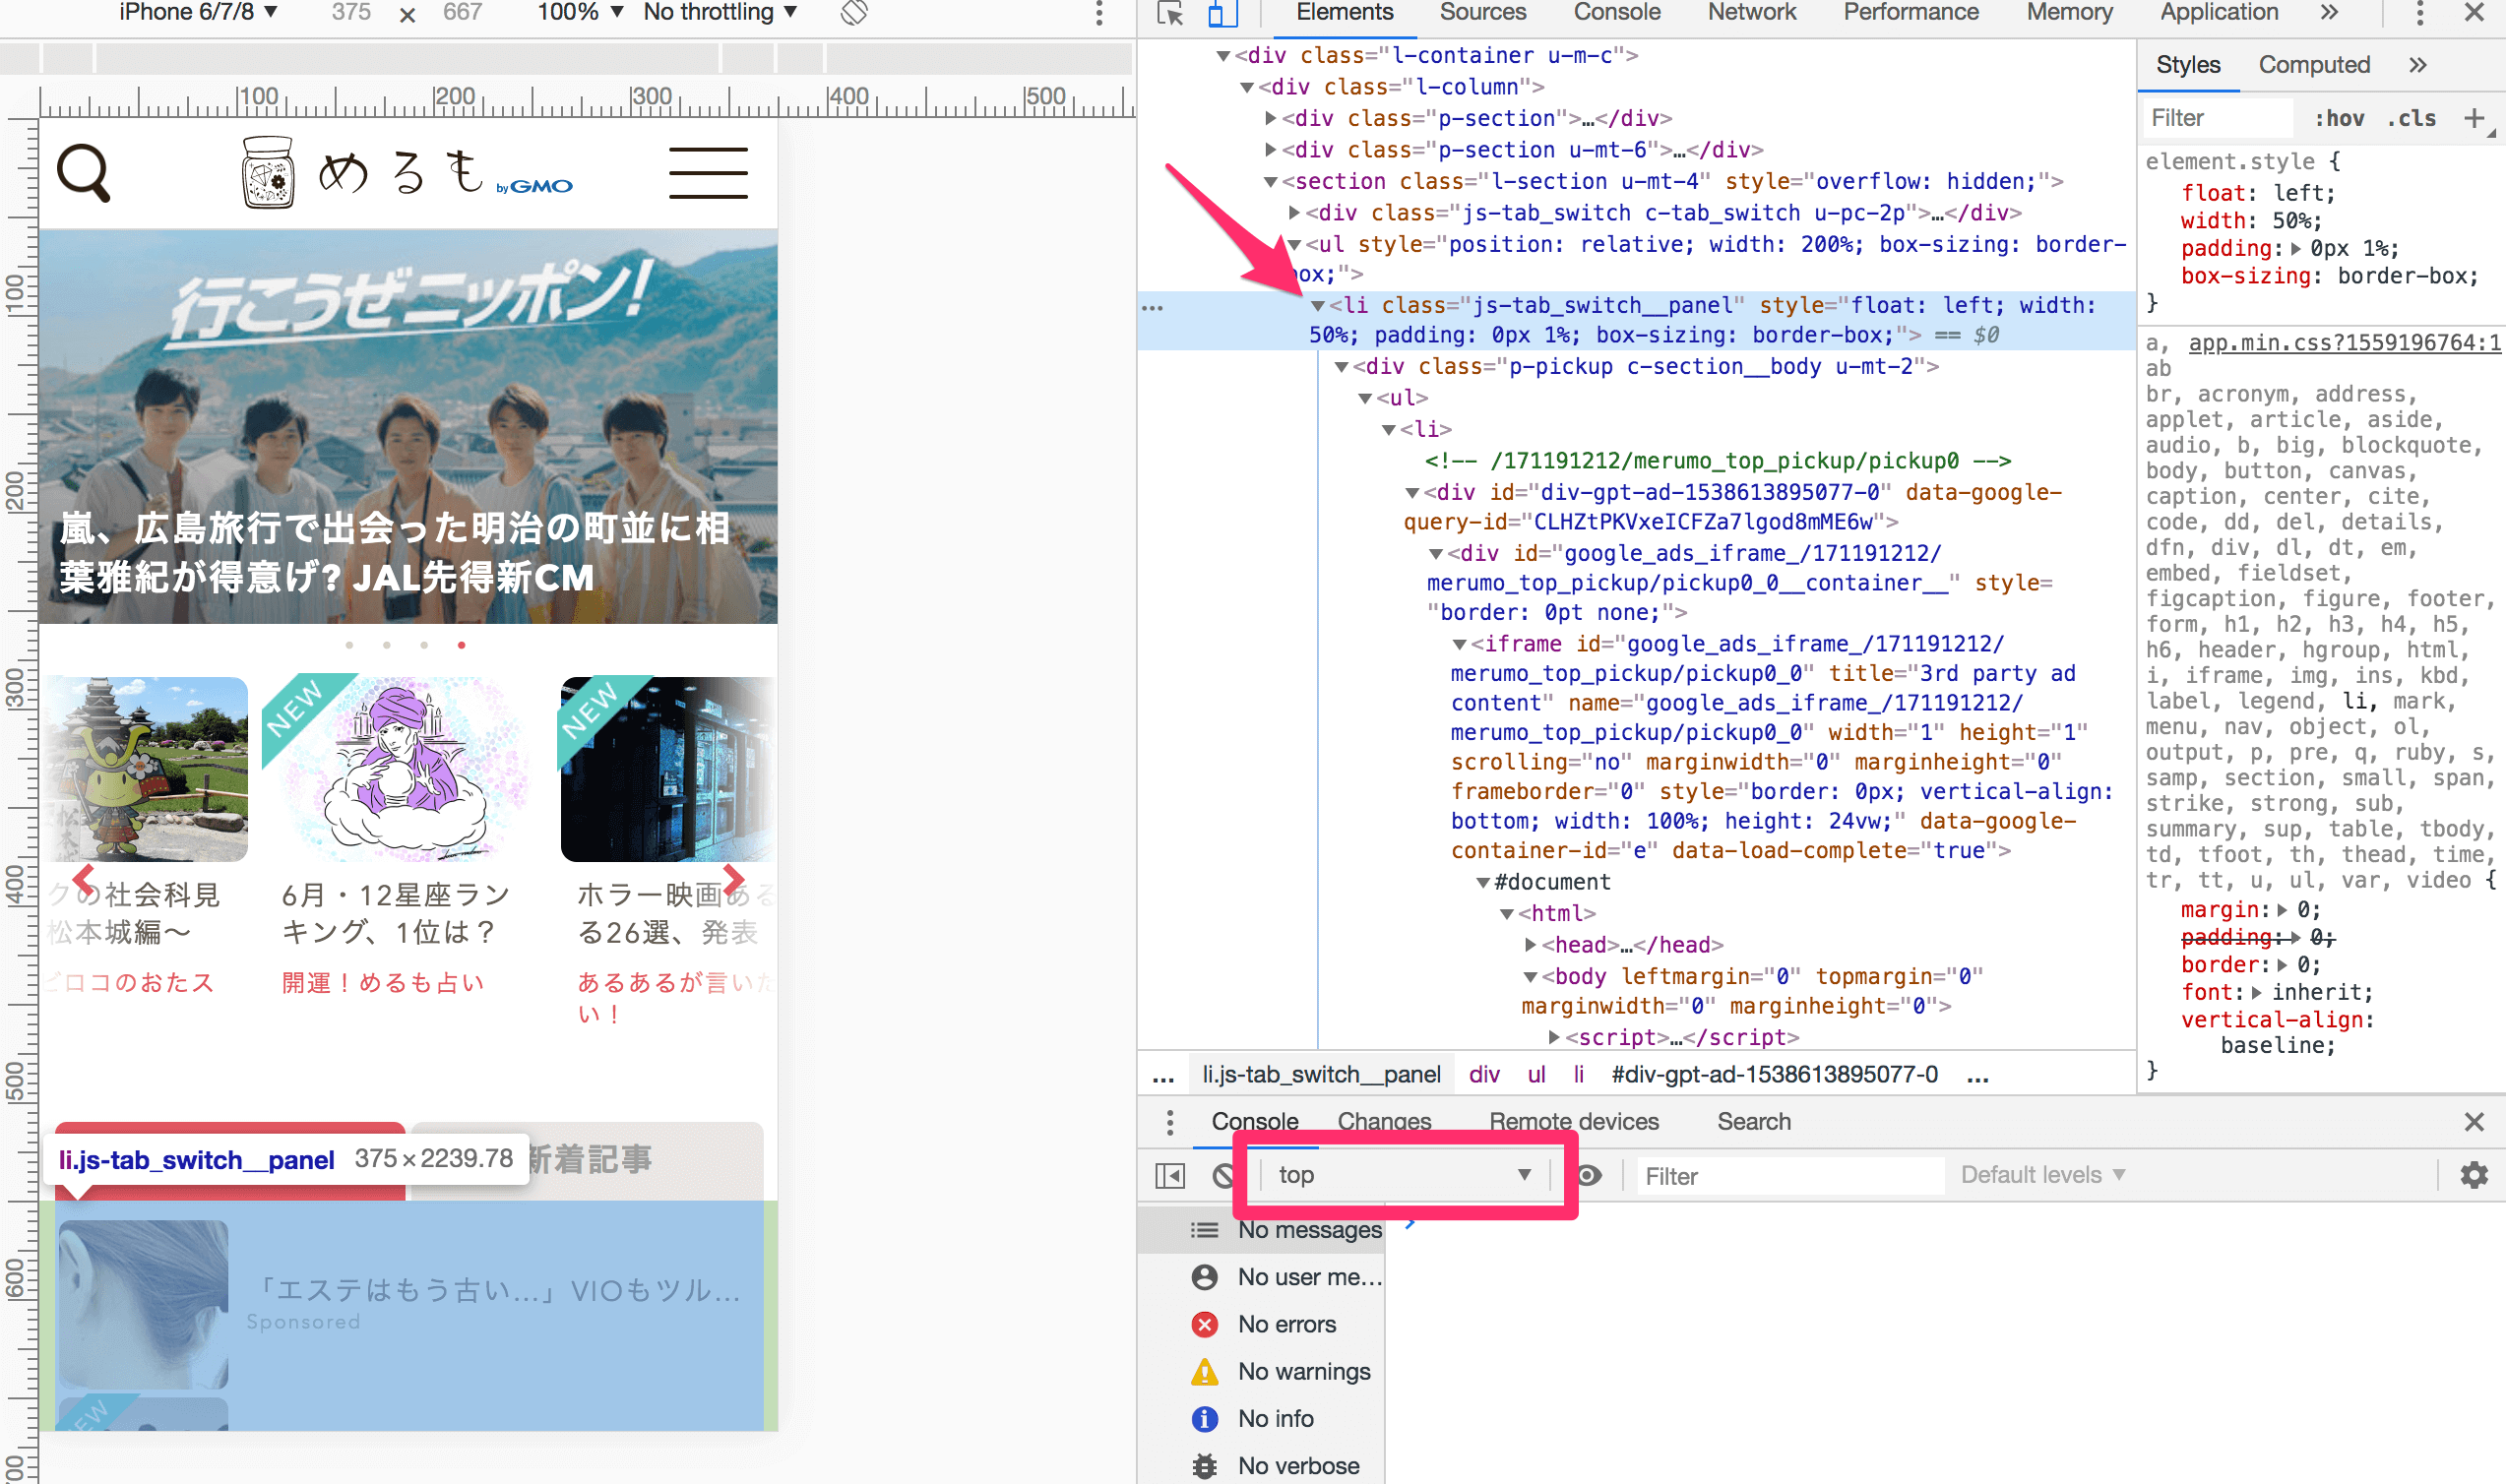Open console settings gear icon
The image size is (2506, 1484).
[x=2473, y=1175]
